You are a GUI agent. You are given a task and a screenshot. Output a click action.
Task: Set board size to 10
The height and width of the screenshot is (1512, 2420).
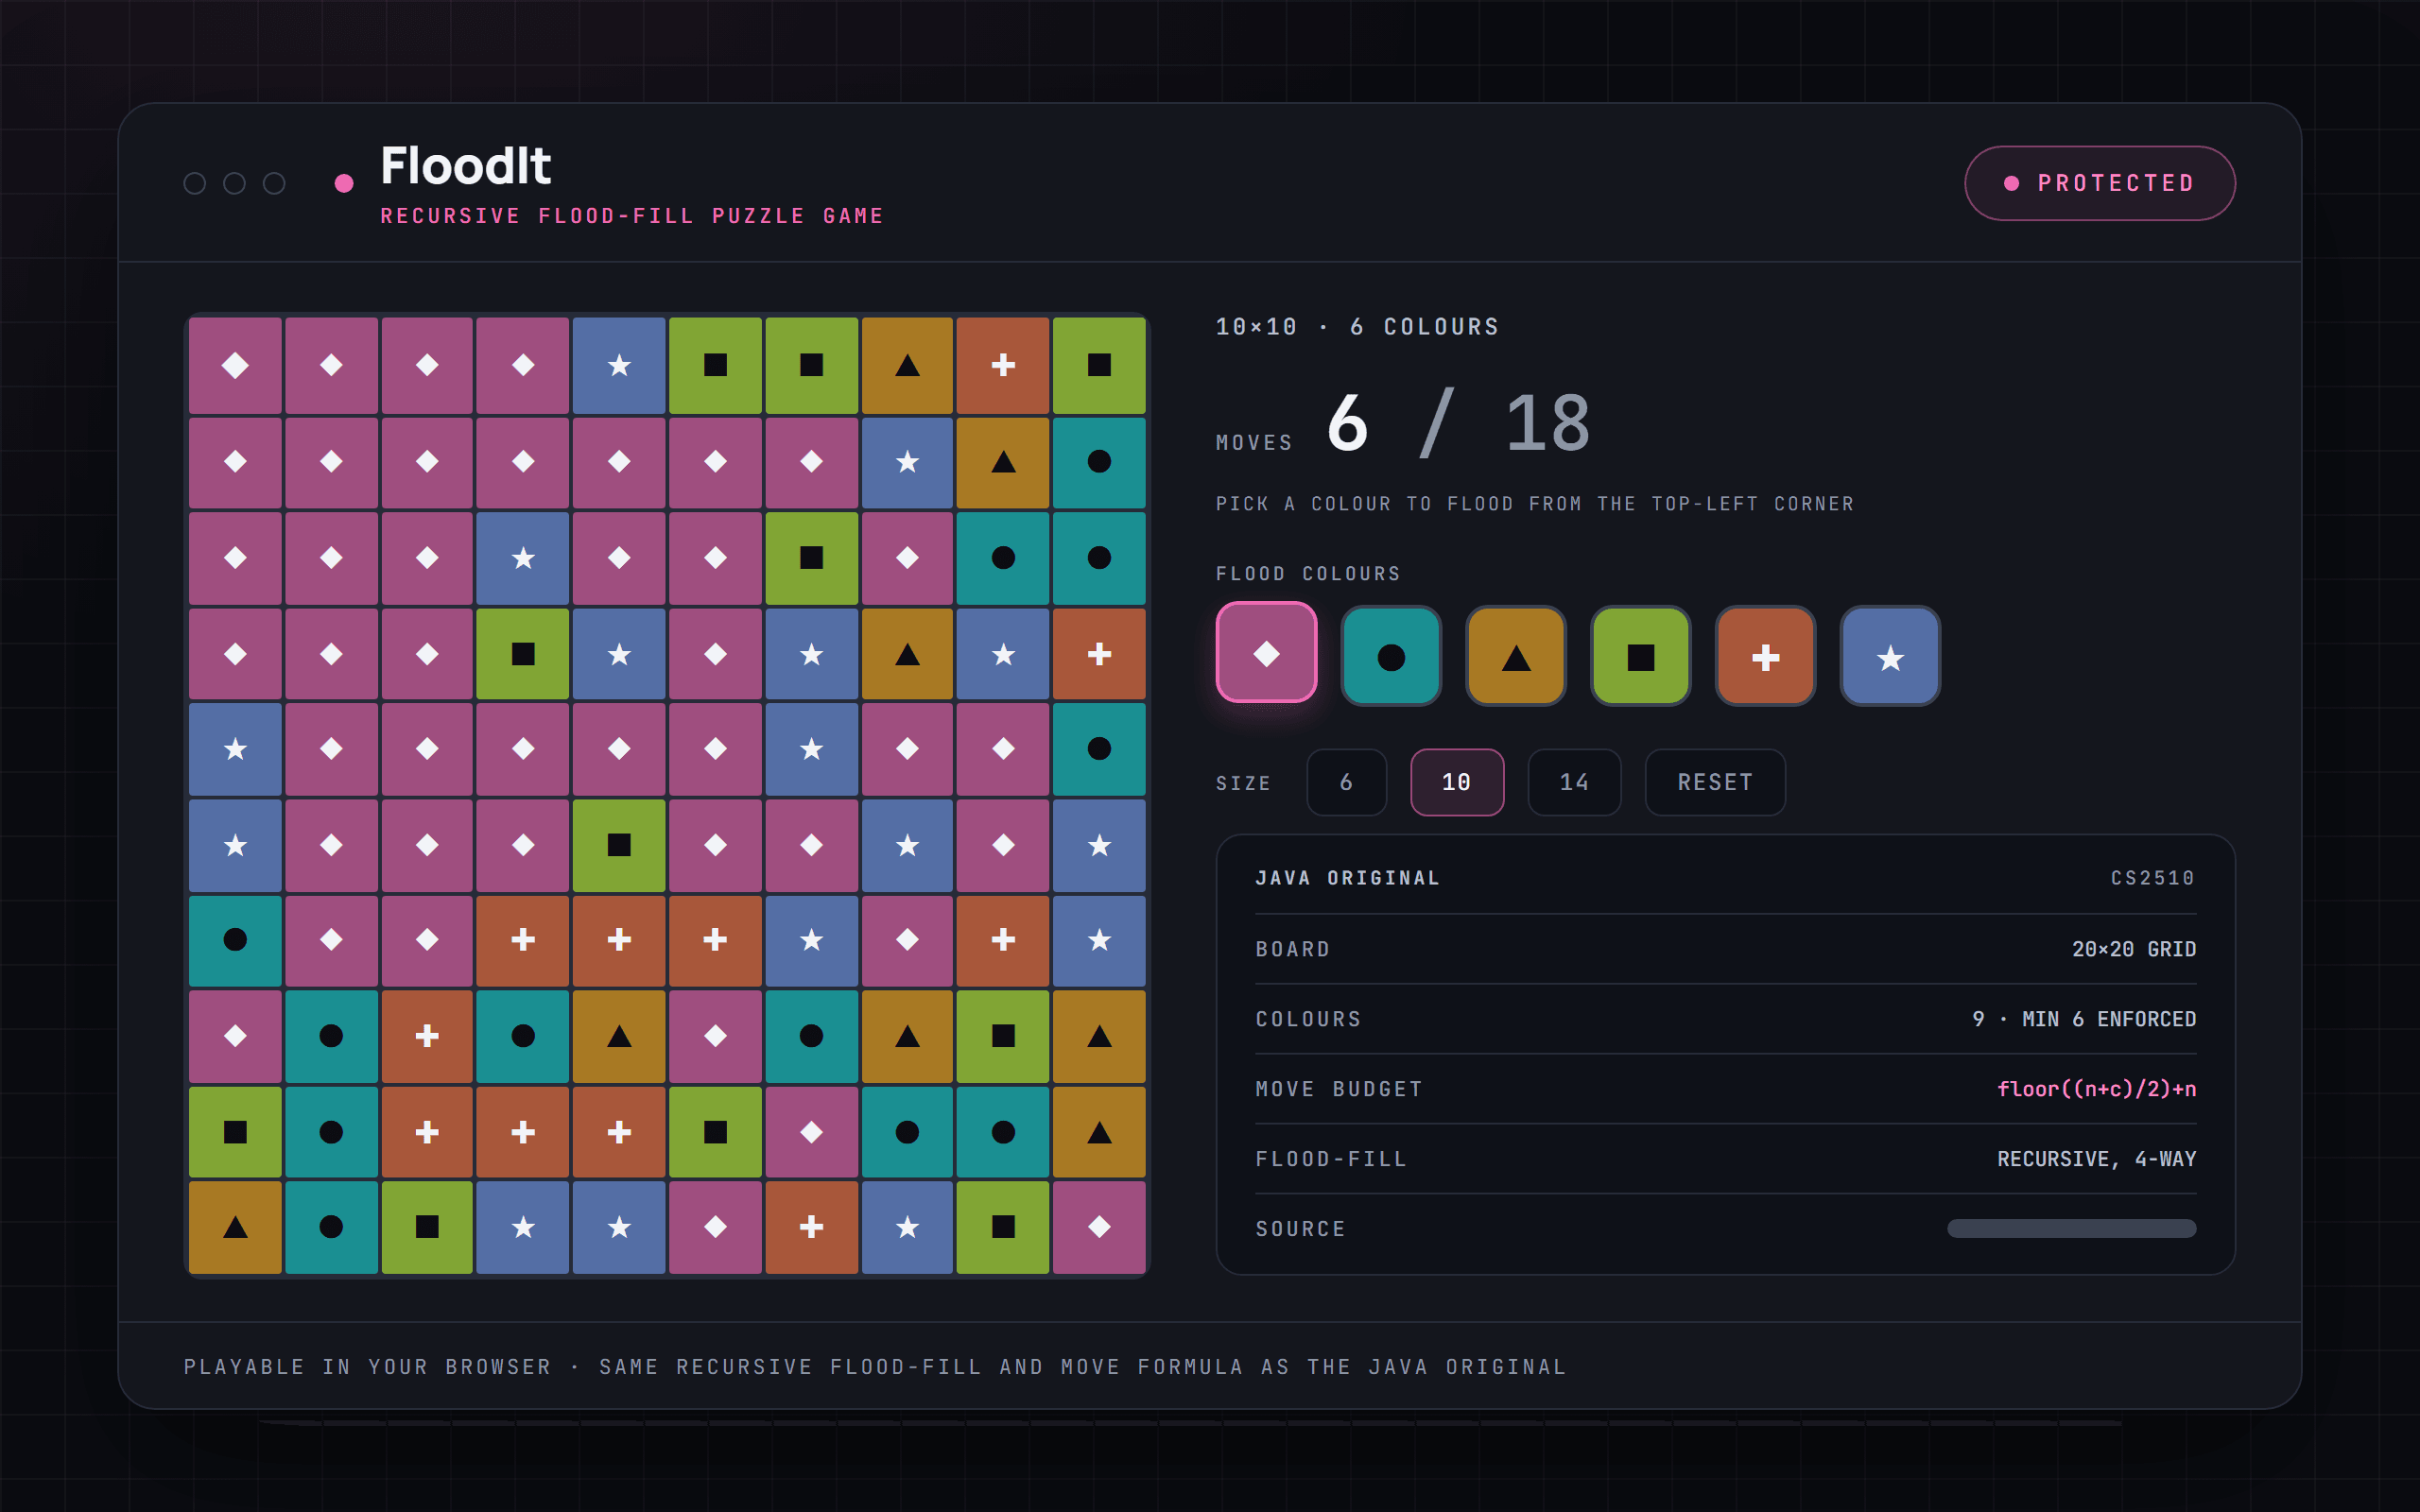click(1457, 782)
